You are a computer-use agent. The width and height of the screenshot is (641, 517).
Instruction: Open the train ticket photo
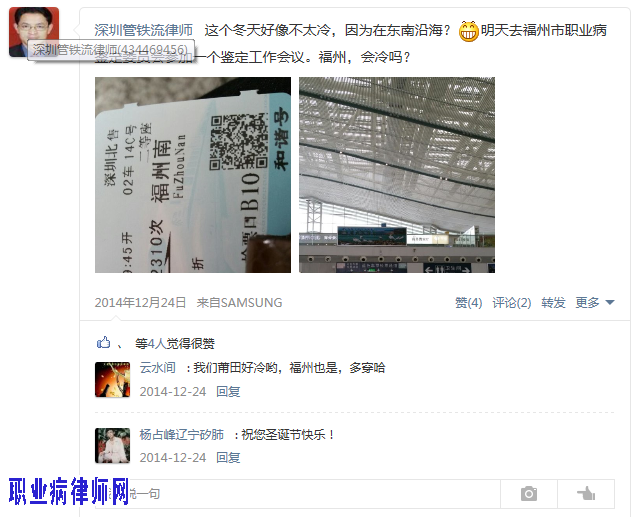click(x=193, y=175)
